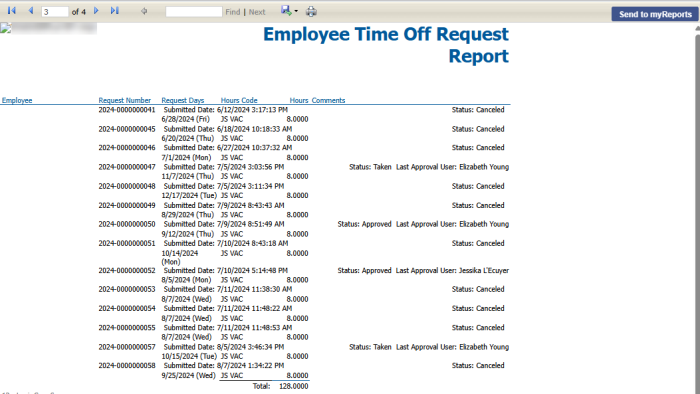
Task: Click the Next search result link
Action: [257, 12]
